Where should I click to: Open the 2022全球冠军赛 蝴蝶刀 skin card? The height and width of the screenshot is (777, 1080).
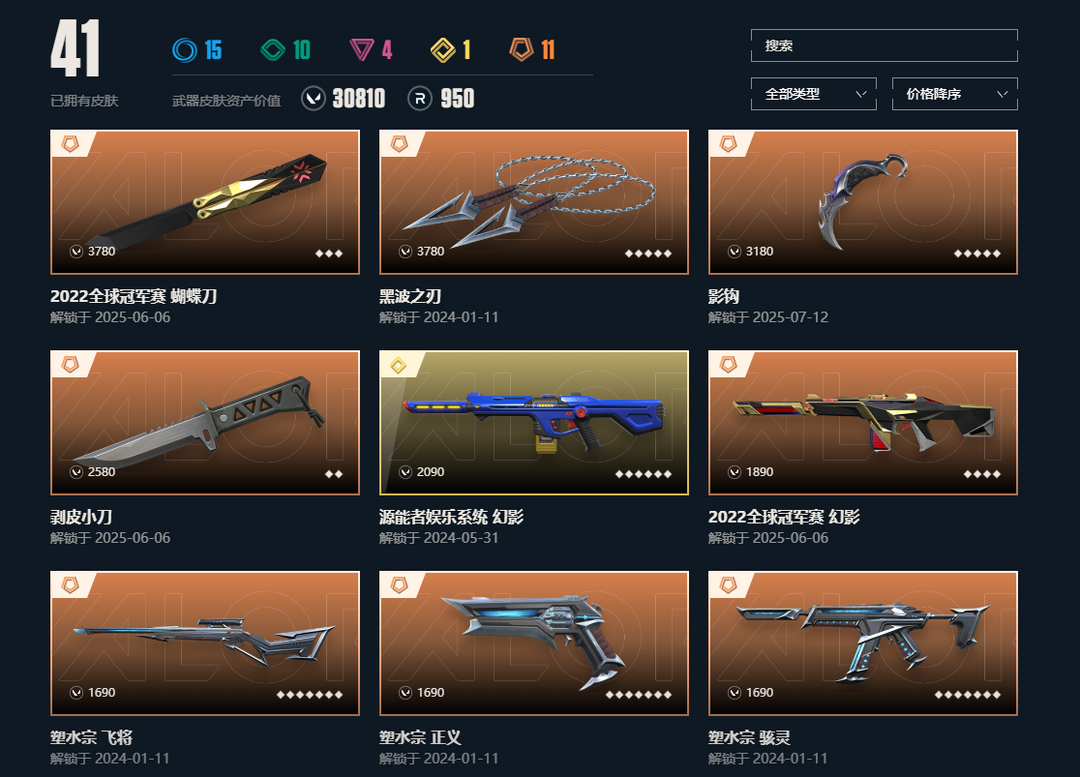[x=205, y=202]
